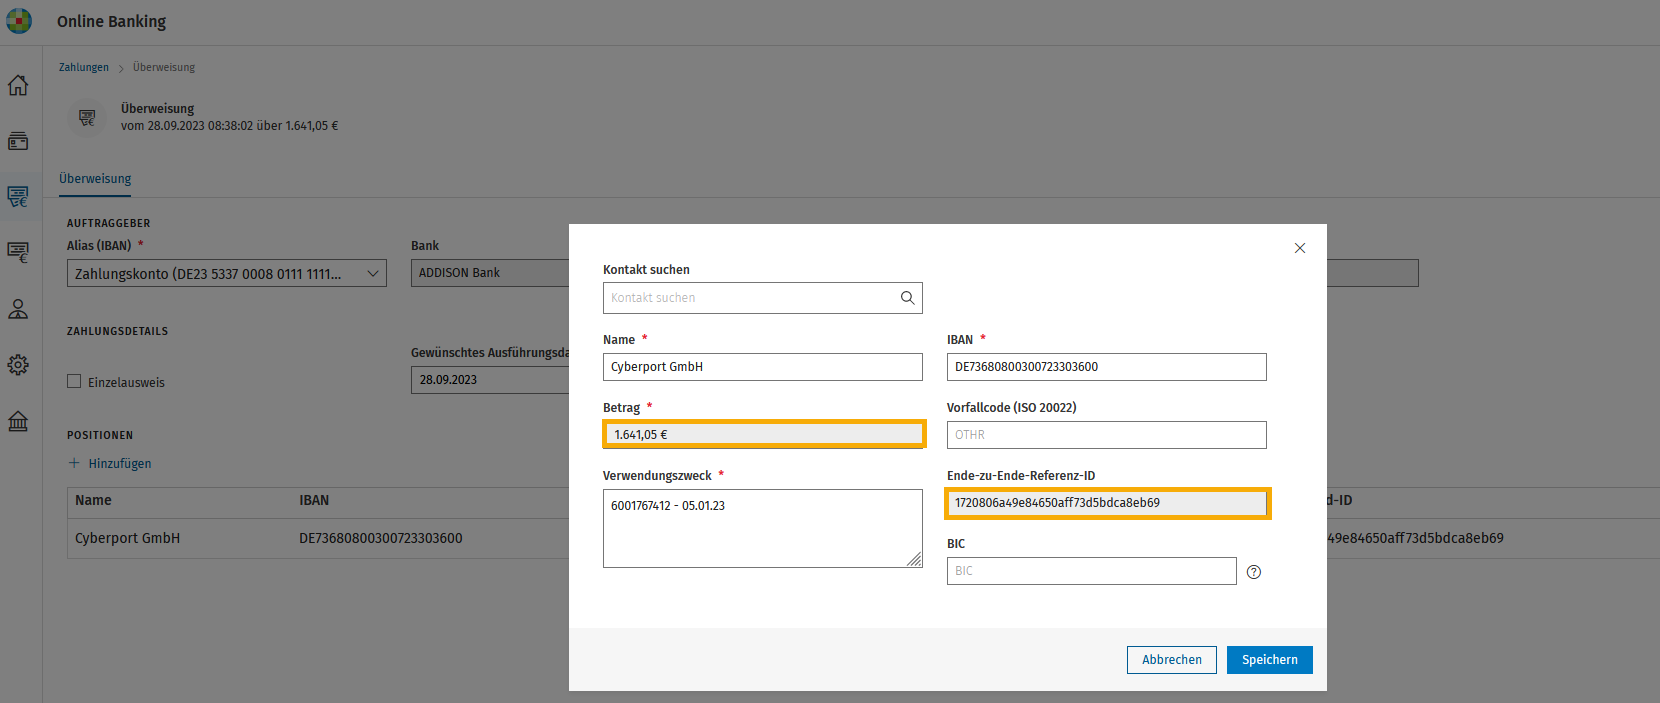Click the Betrag field showing 1.641,05 €
Image resolution: width=1660 pixels, height=703 pixels.
pyautogui.click(x=764, y=434)
